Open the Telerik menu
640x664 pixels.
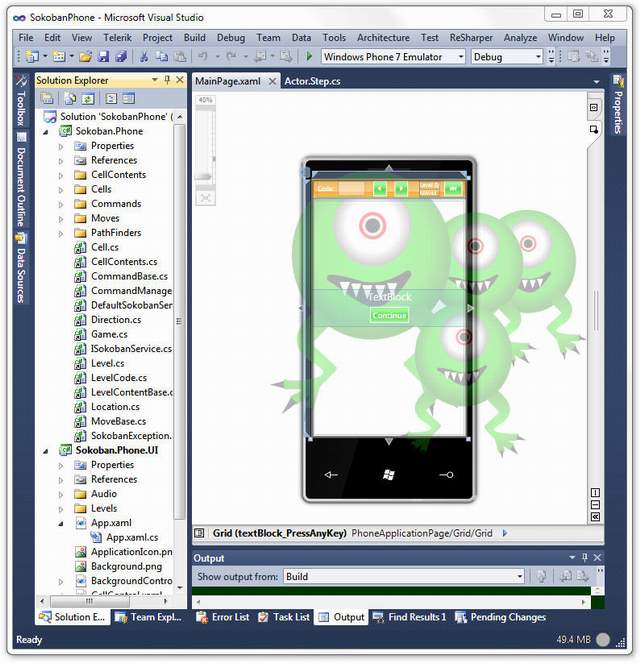pos(117,38)
